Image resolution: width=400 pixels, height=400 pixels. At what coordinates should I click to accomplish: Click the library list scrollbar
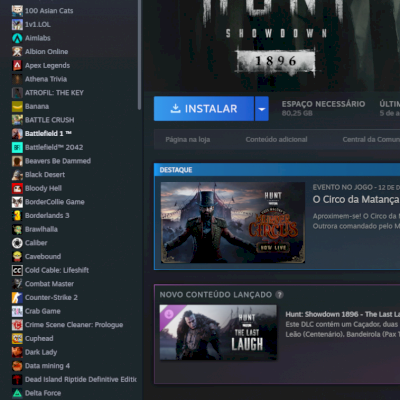pyautogui.click(x=139, y=55)
